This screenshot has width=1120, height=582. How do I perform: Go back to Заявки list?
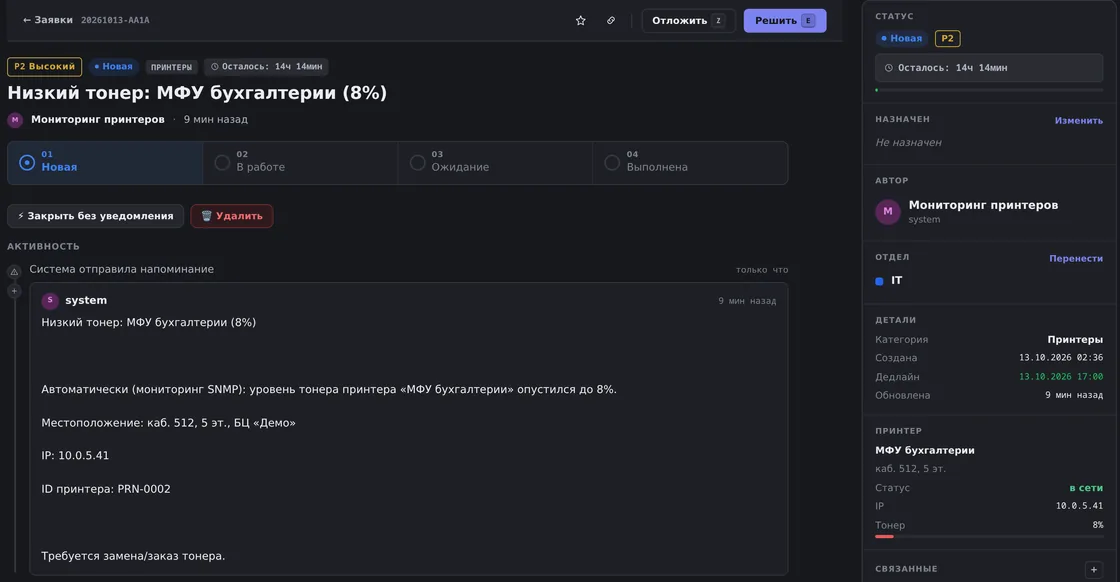tap(47, 20)
